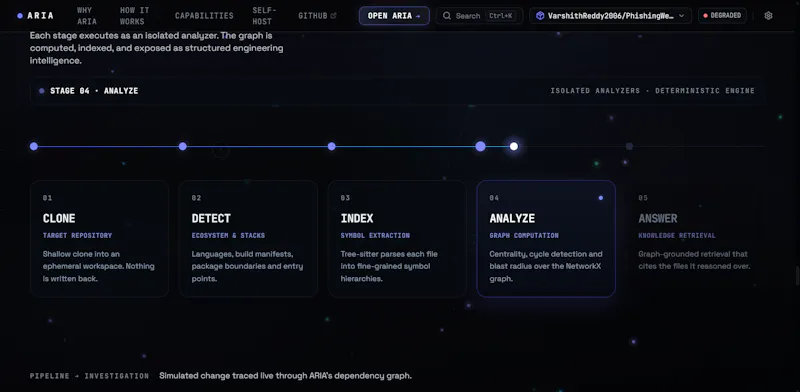Click the purple dot beside Stage 04
Screen dimensions: 800x392
42,91
